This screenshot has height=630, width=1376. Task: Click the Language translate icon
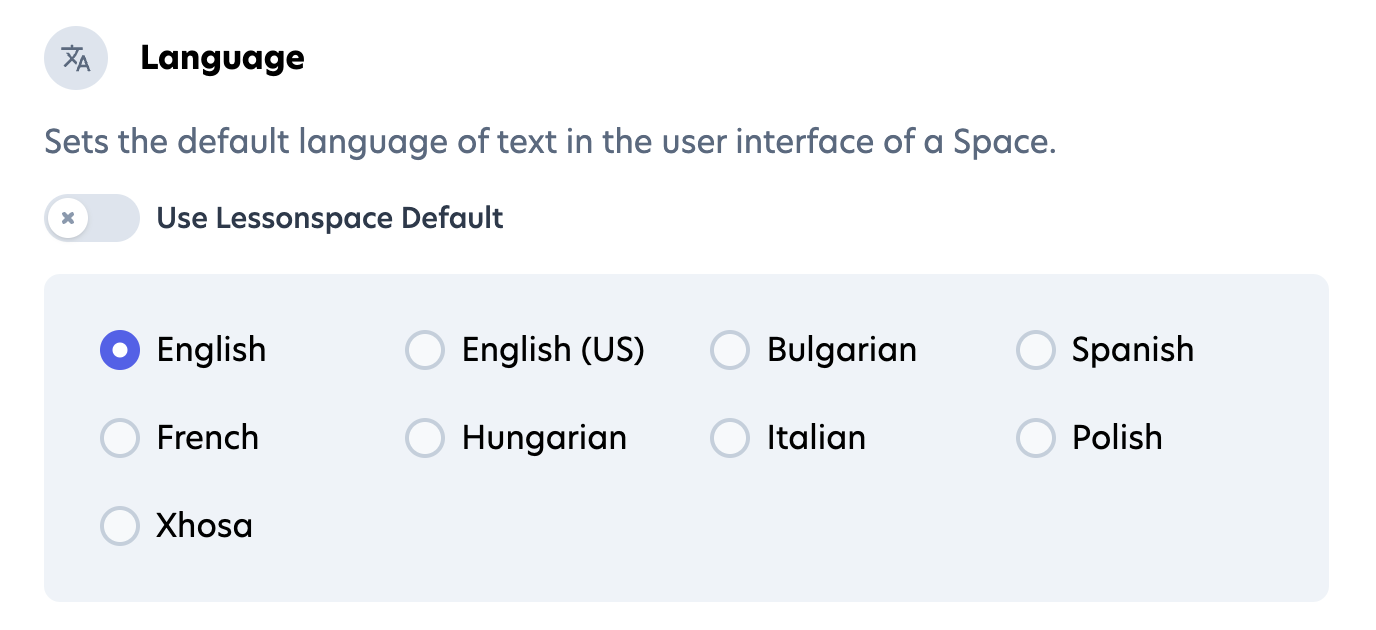point(76,58)
